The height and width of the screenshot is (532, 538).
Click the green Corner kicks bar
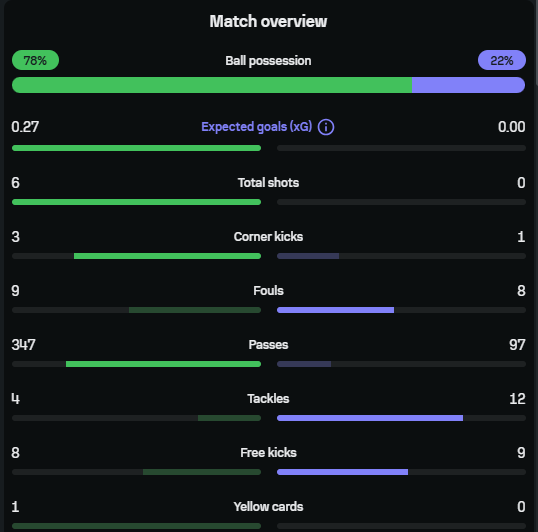pos(167,256)
